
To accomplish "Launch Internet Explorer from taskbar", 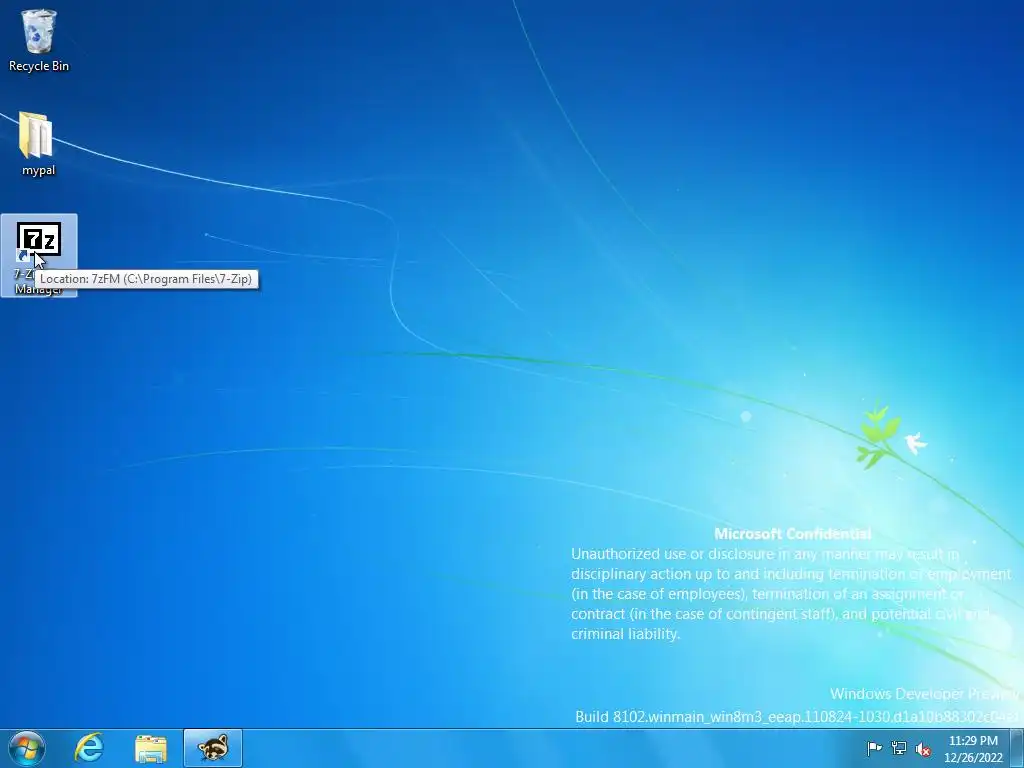I will 89,748.
